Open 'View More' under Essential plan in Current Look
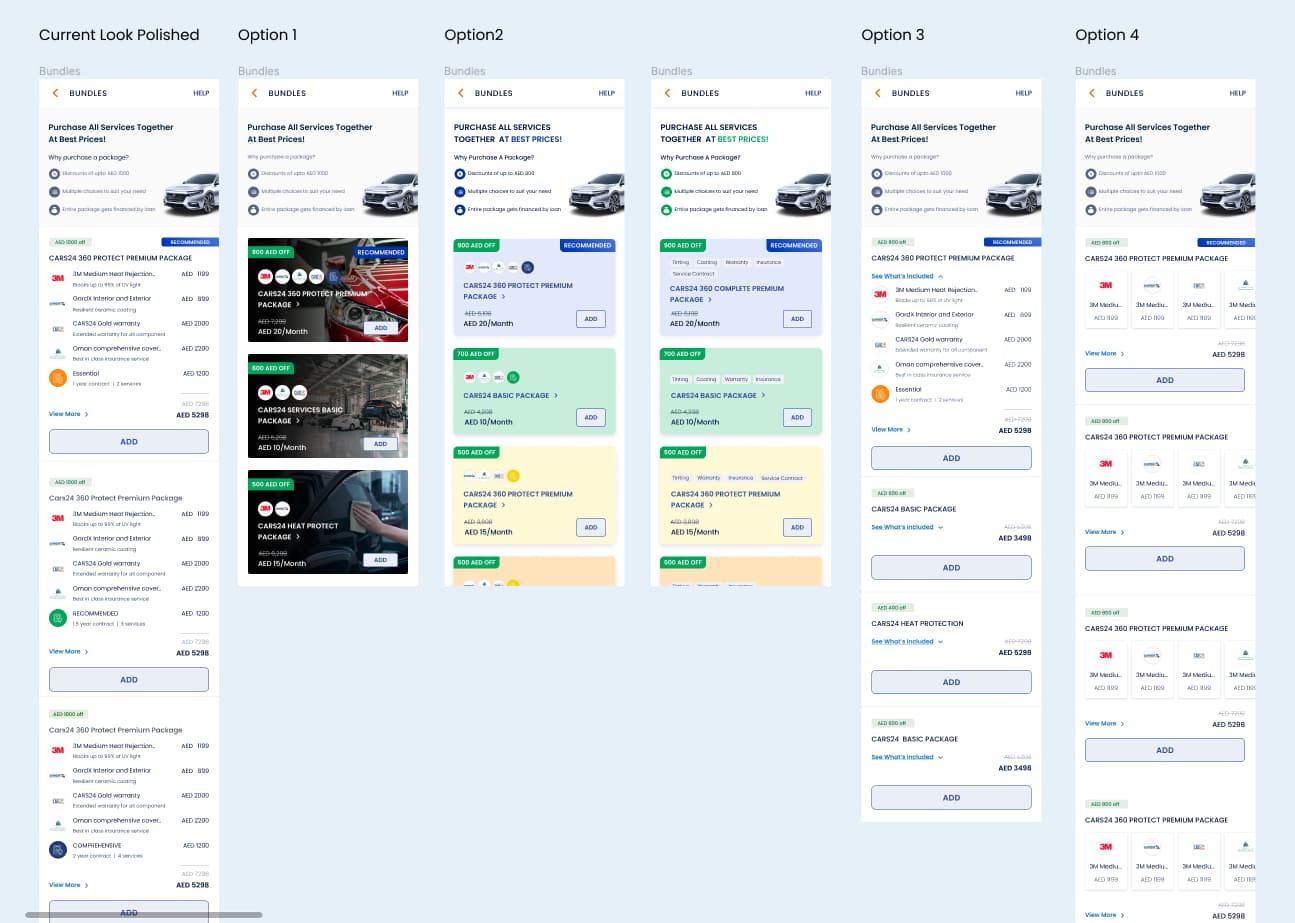1295x923 pixels. (x=68, y=414)
